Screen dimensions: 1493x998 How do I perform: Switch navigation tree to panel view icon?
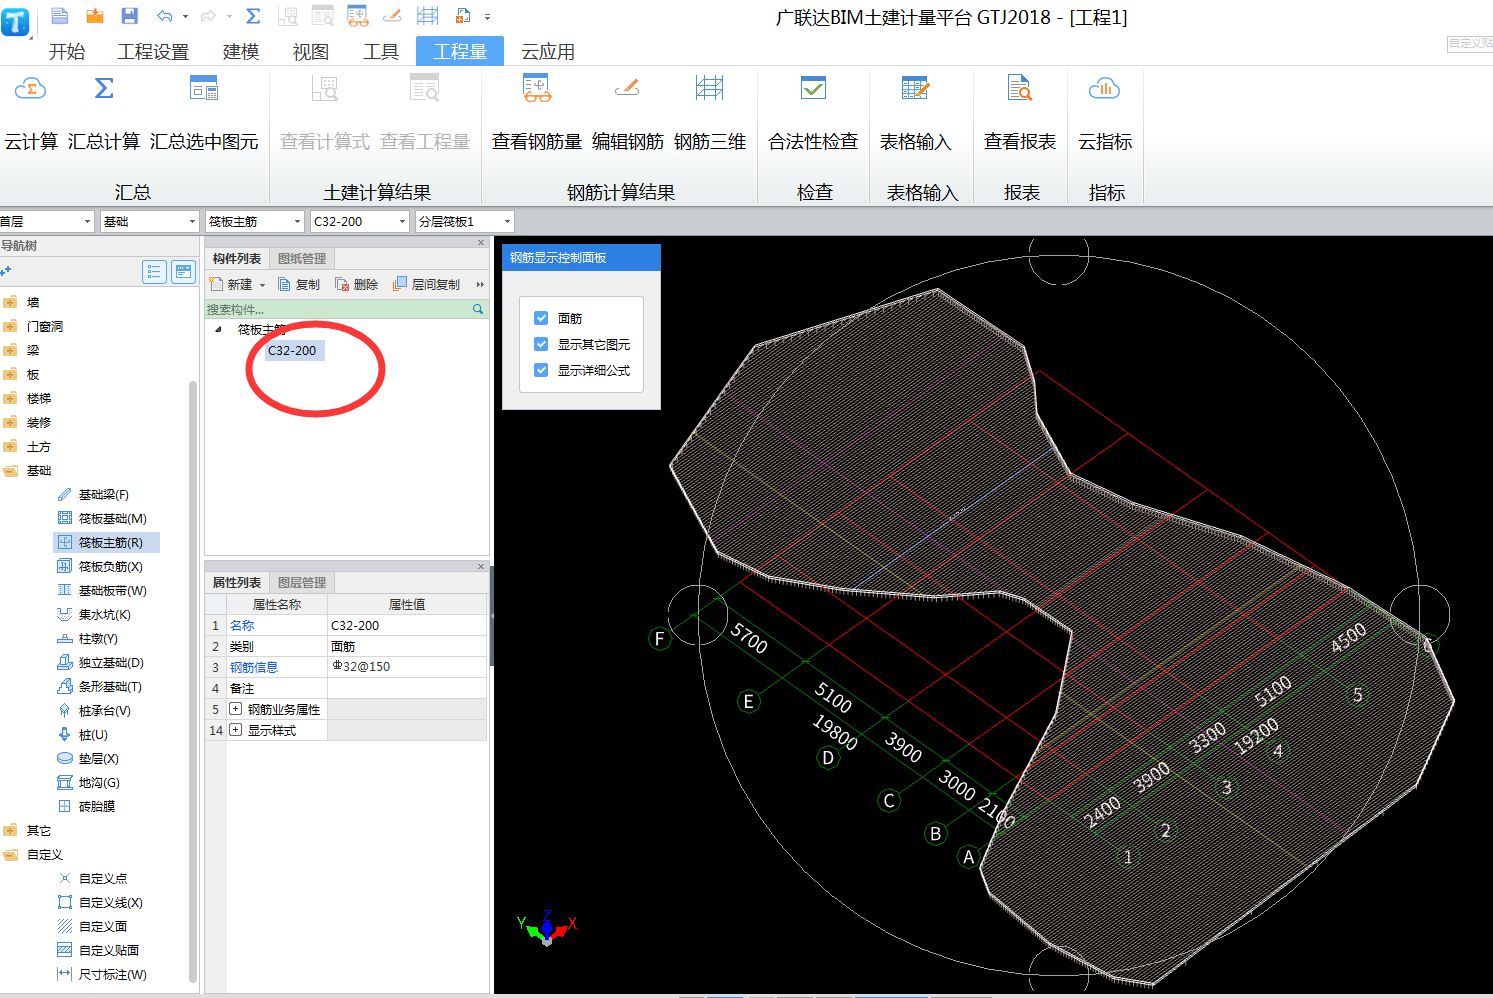click(184, 272)
